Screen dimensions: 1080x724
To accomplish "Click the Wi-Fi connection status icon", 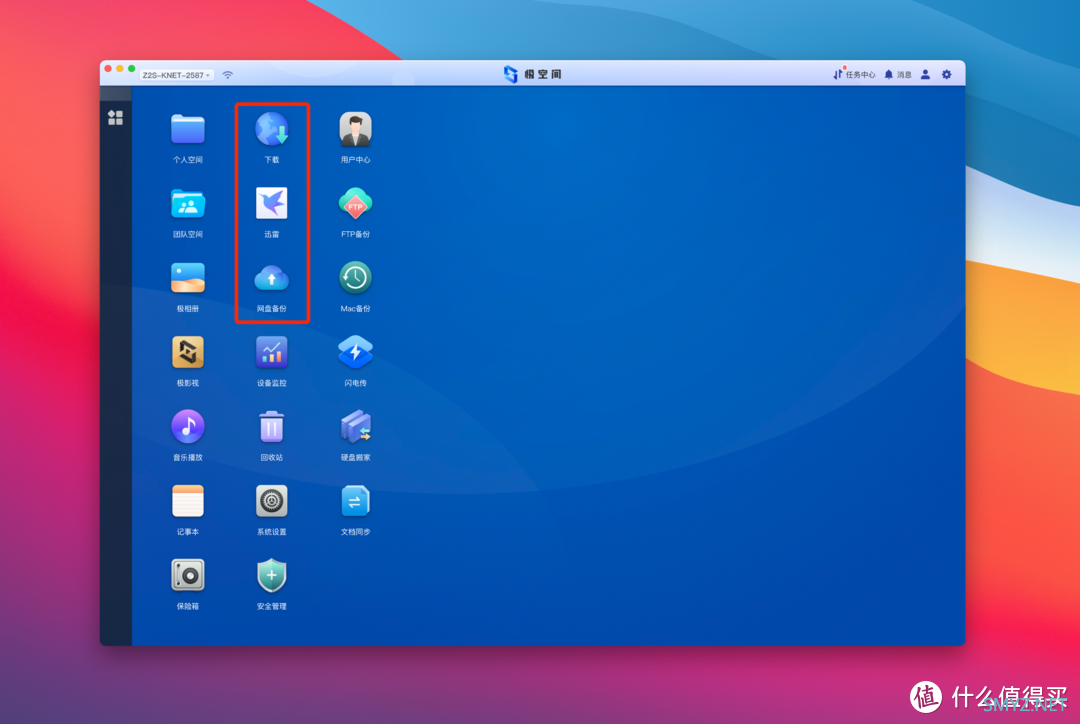I will (x=228, y=74).
